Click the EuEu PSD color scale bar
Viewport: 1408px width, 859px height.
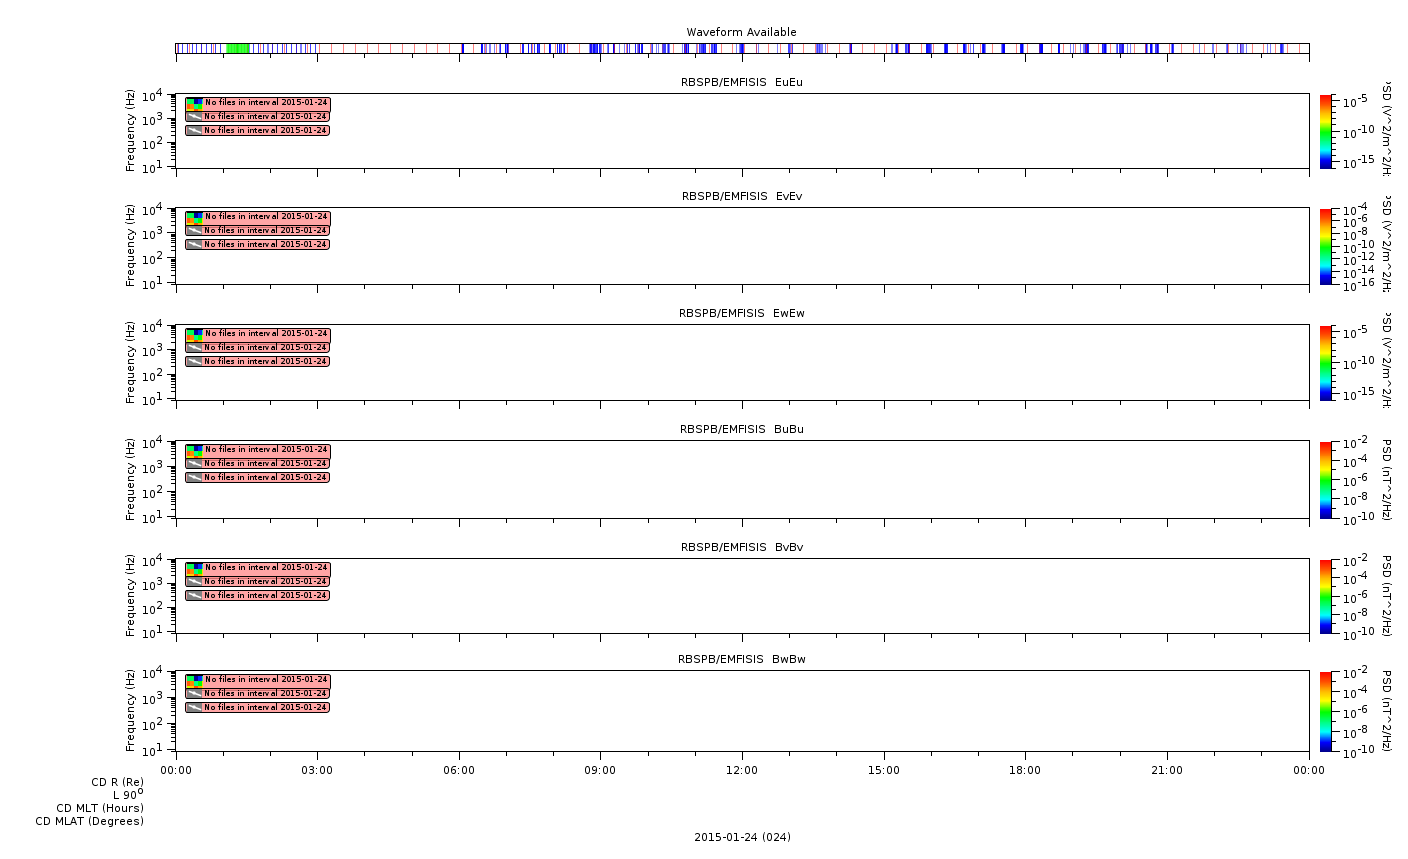point(1326,131)
